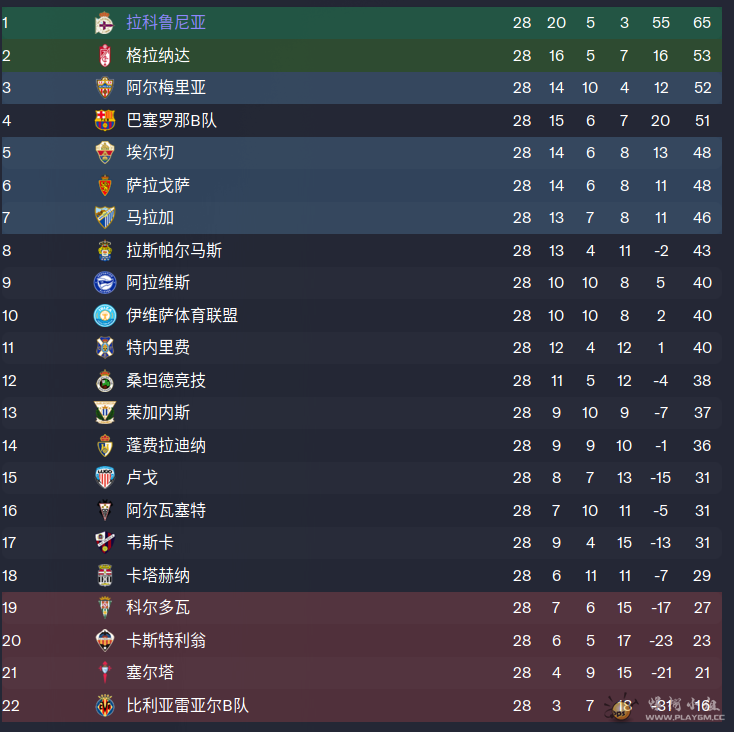Open the 萨拉戈萨 team page

click(x=158, y=185)
